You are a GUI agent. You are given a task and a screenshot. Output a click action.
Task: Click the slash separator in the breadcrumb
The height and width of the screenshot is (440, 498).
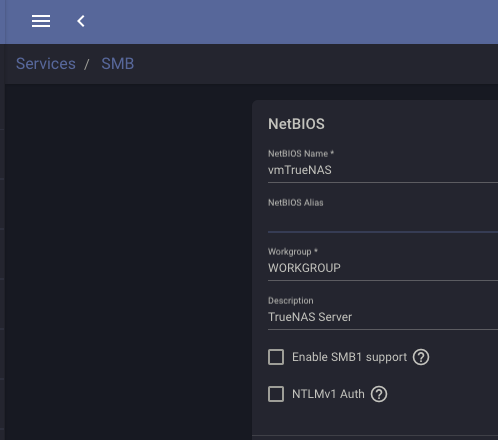click(87, 64)
